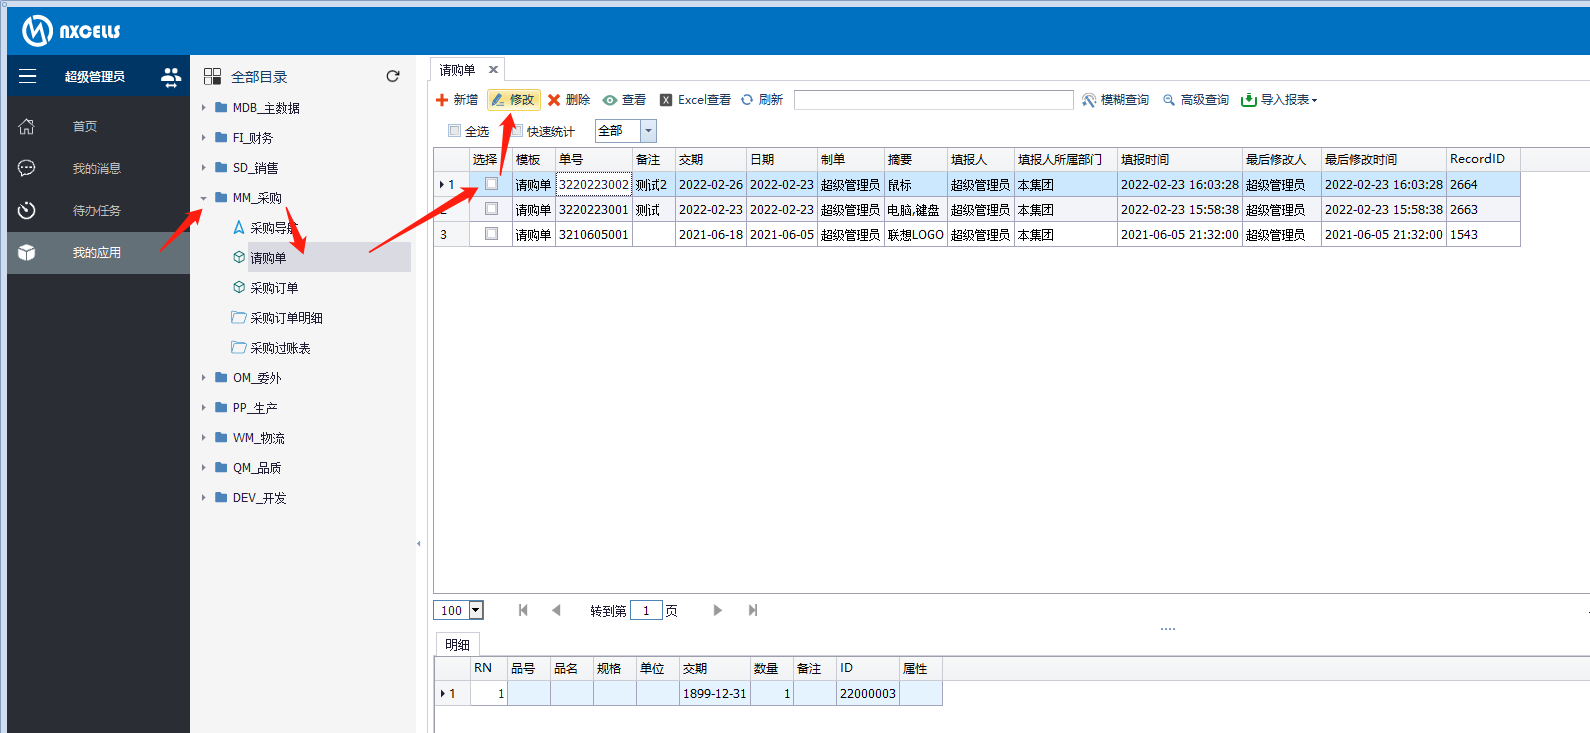Click the 删除 red X toolbar icon
1590x733 pixels.
click(554, 100)
